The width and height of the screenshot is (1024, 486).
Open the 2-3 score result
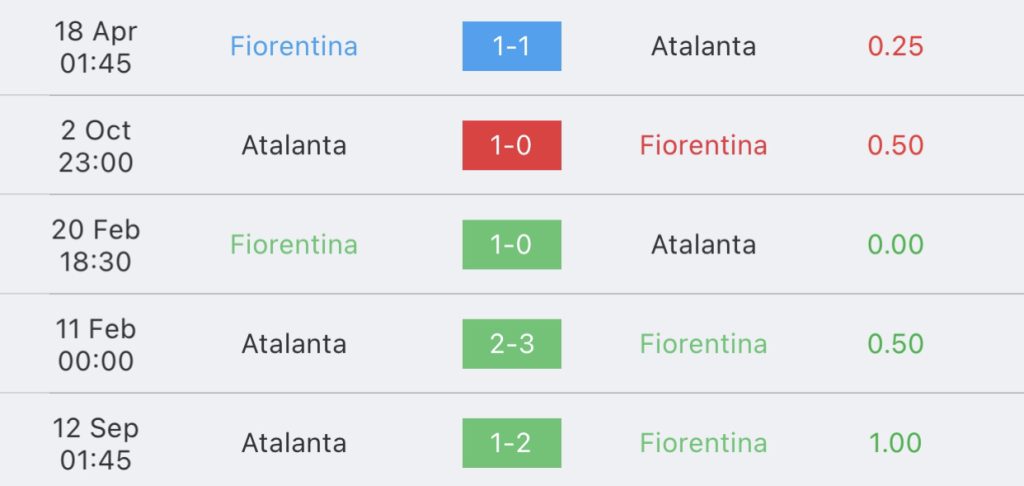coord(511,344)
